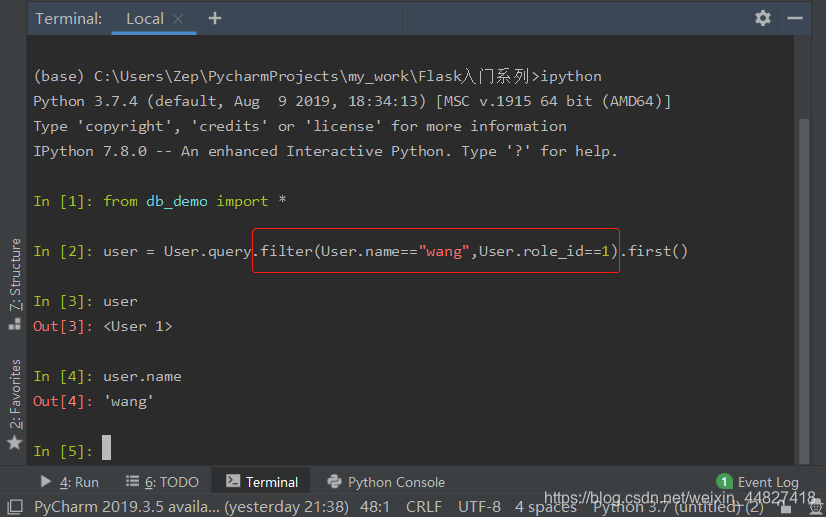
Task: Switch to the Local terminal tab
Action: point(145,19)
